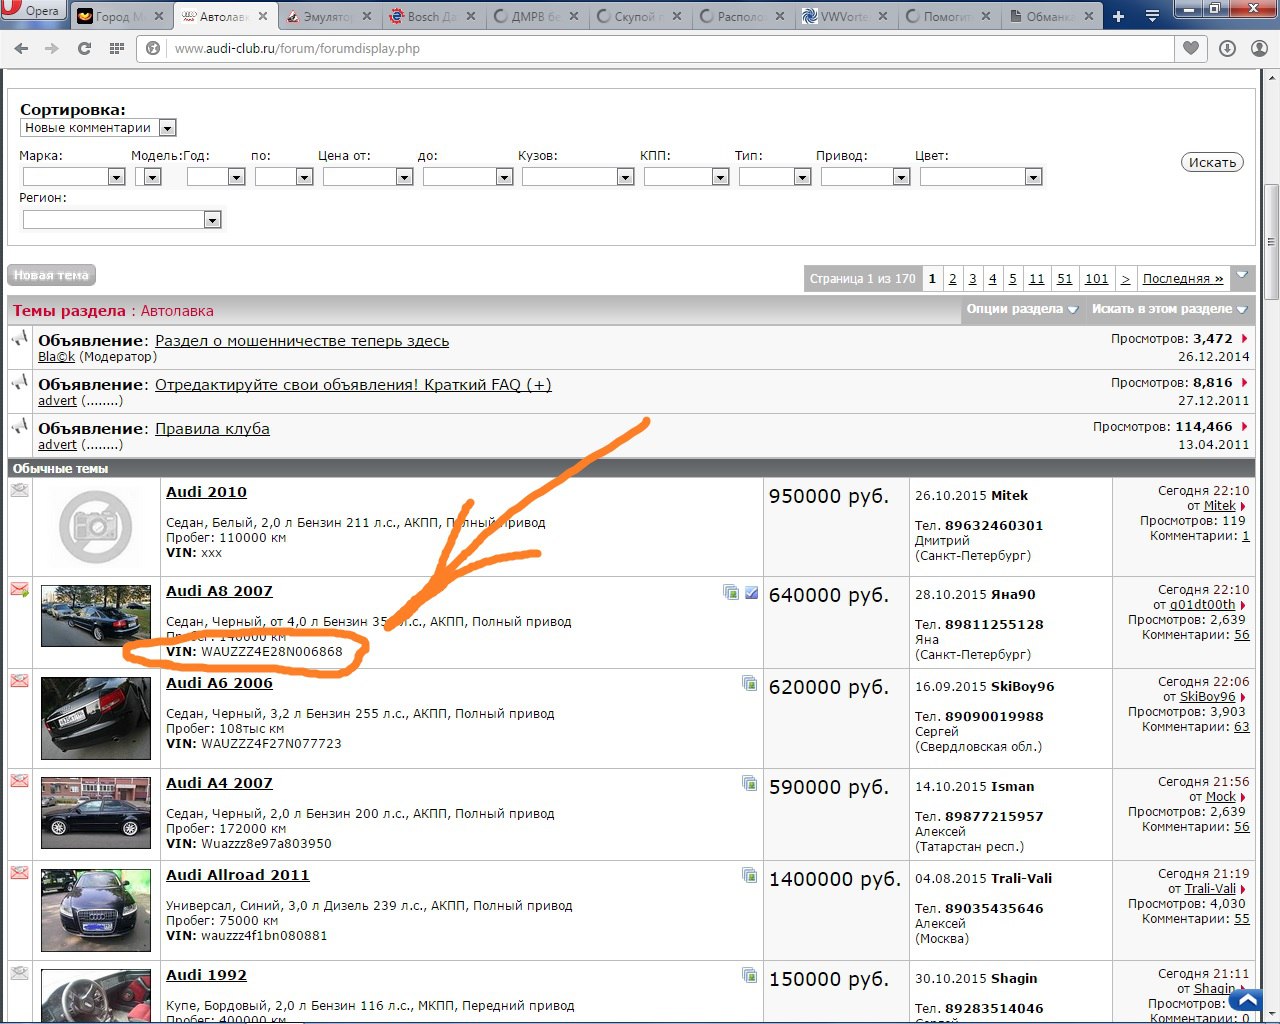Click the envelope status icon of Audi A4 2007

[19, 780]
